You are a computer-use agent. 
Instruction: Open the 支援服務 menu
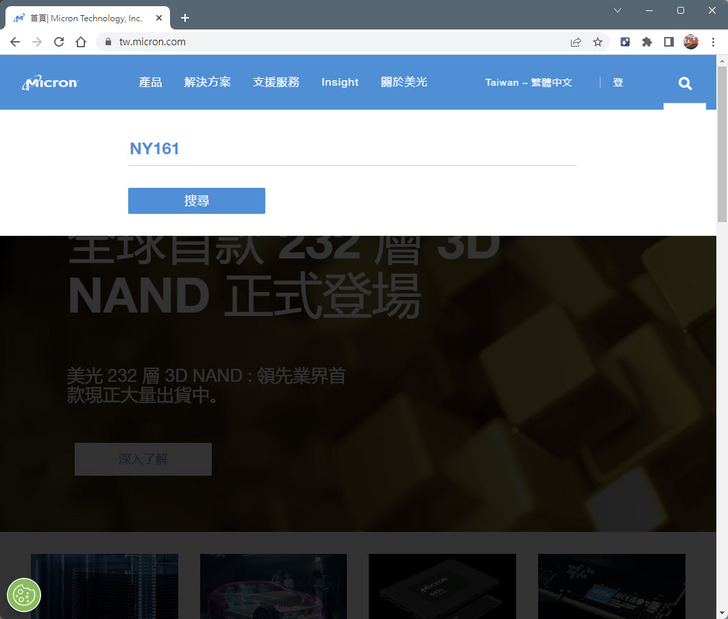pos(276,82)
